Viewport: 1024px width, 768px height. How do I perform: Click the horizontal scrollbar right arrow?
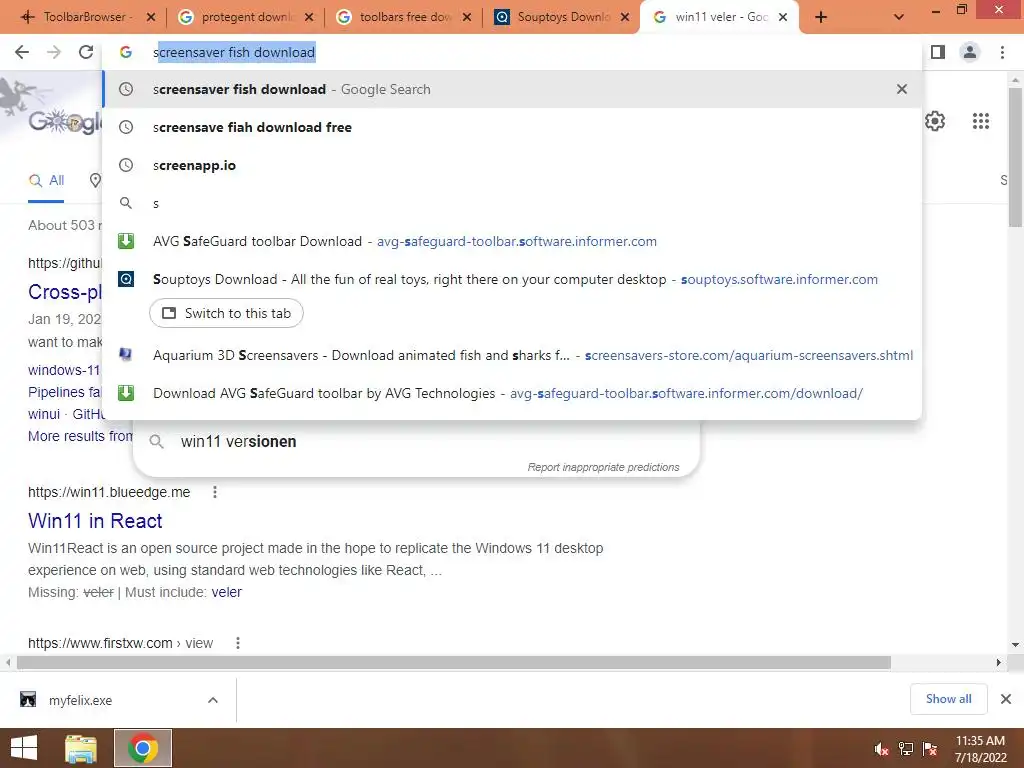click(999, 663)
